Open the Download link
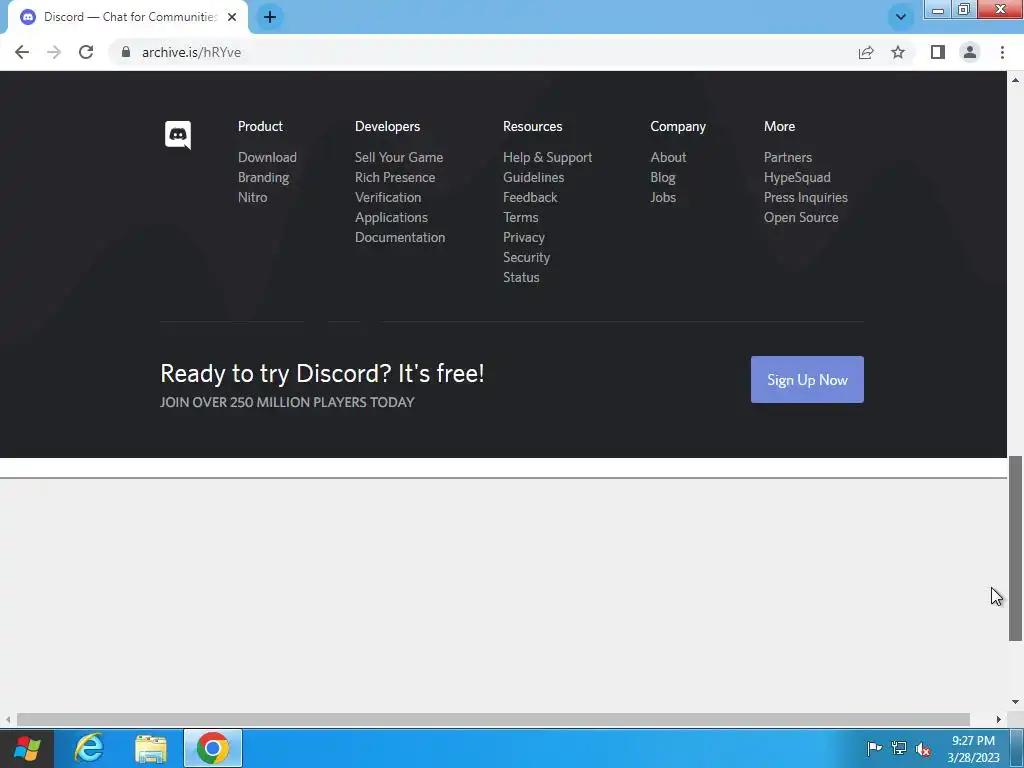This screenshot has width=1024, height=768. (x=267, y=157)
